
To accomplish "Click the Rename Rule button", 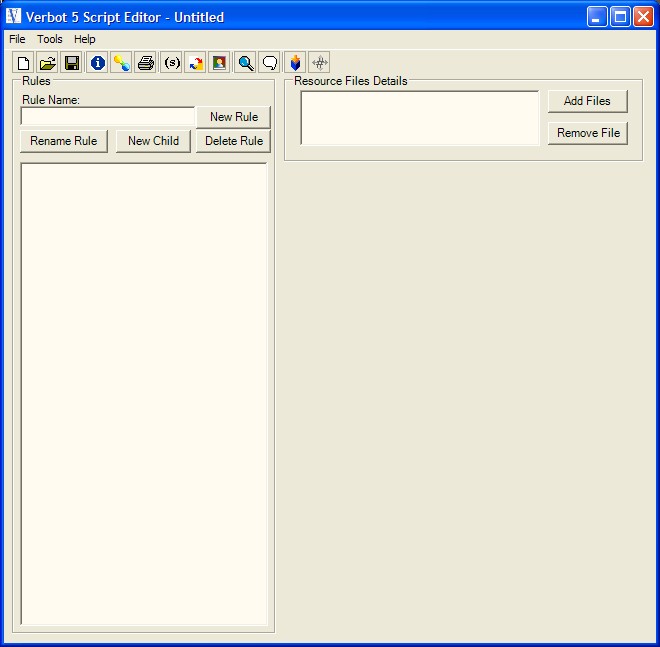I will tap(64, 141).
